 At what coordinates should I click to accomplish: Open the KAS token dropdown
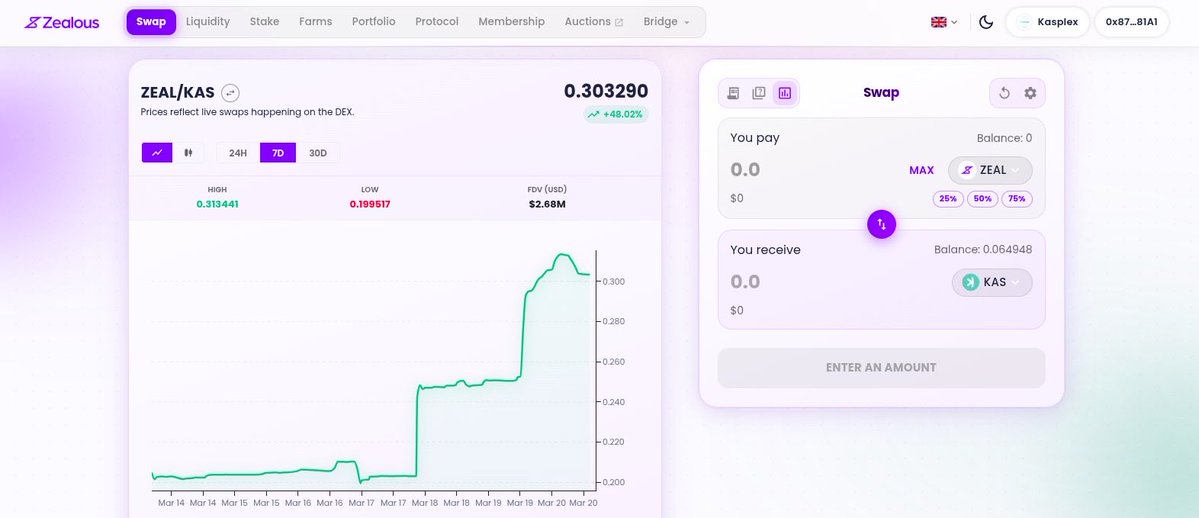coord(992,282)
